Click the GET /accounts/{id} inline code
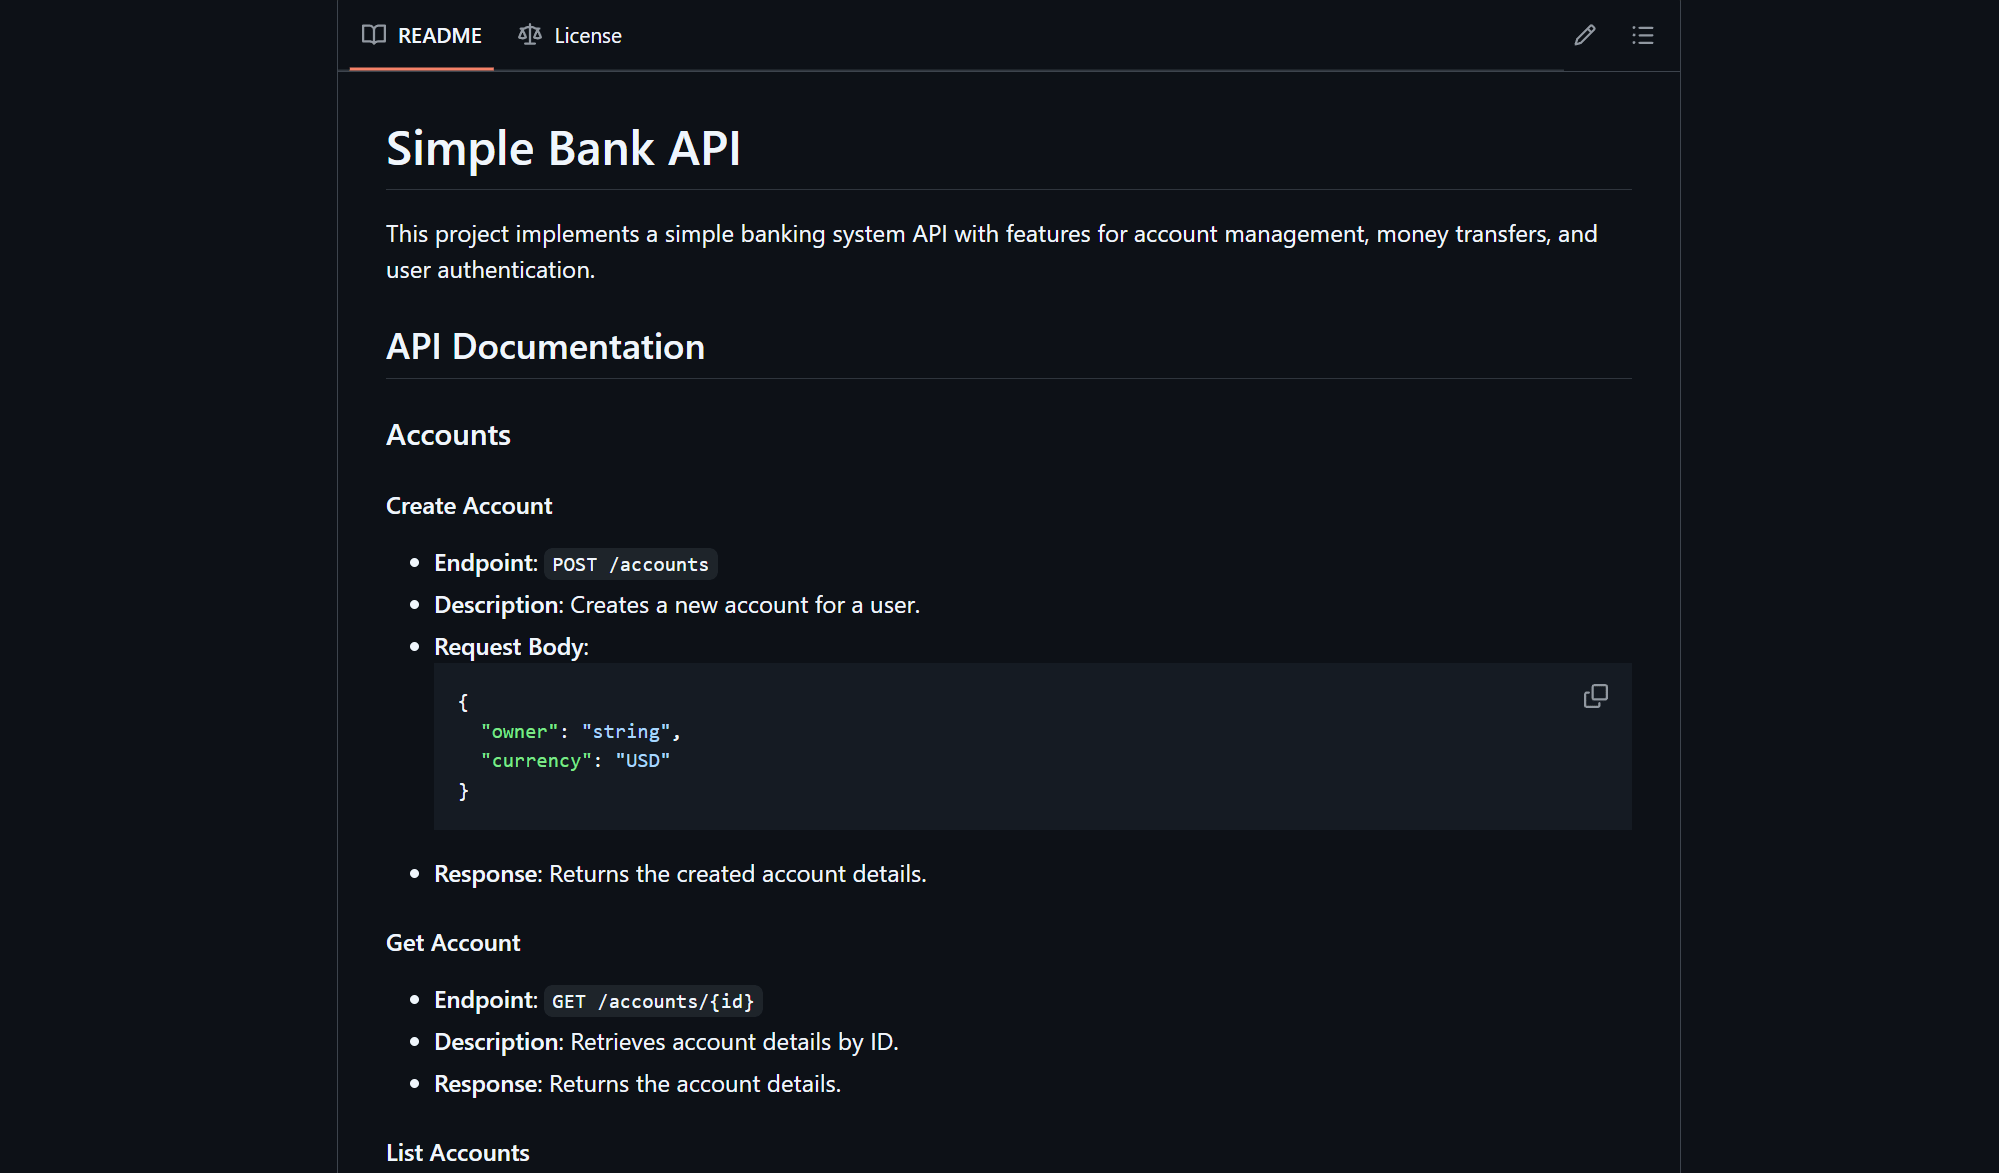1999x1173 pixels. click(x=653, y=1001)
